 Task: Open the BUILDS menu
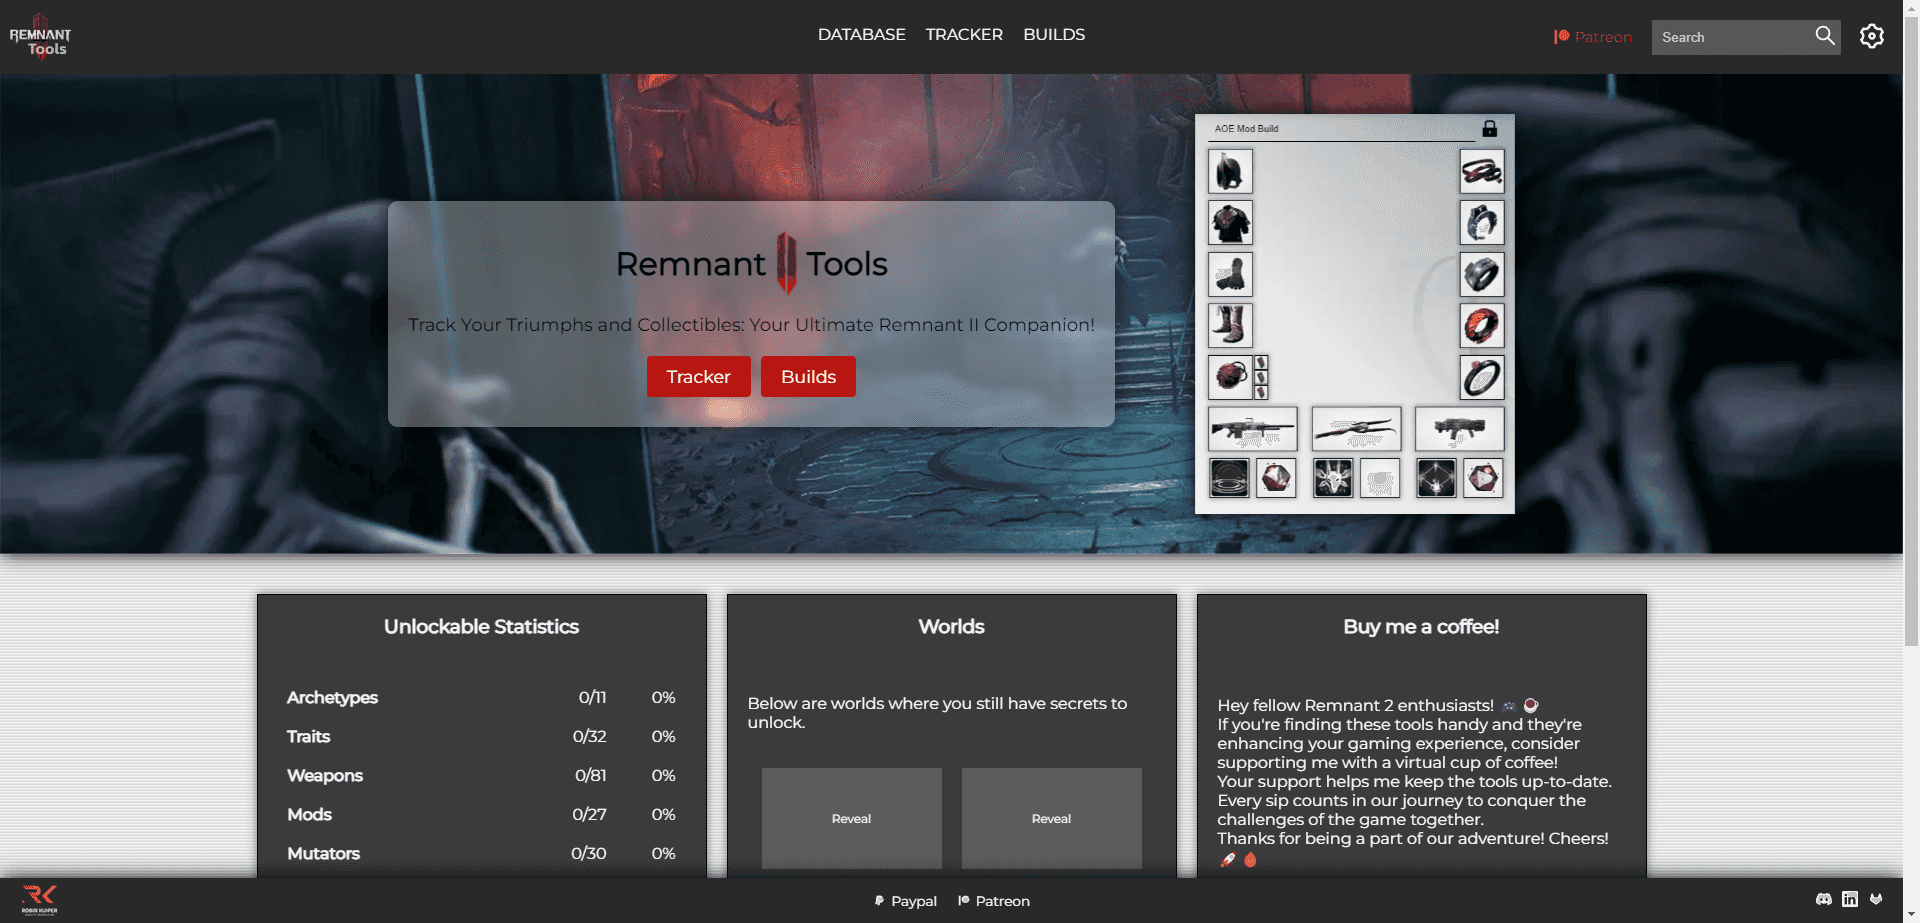[x=1054, y=34]
